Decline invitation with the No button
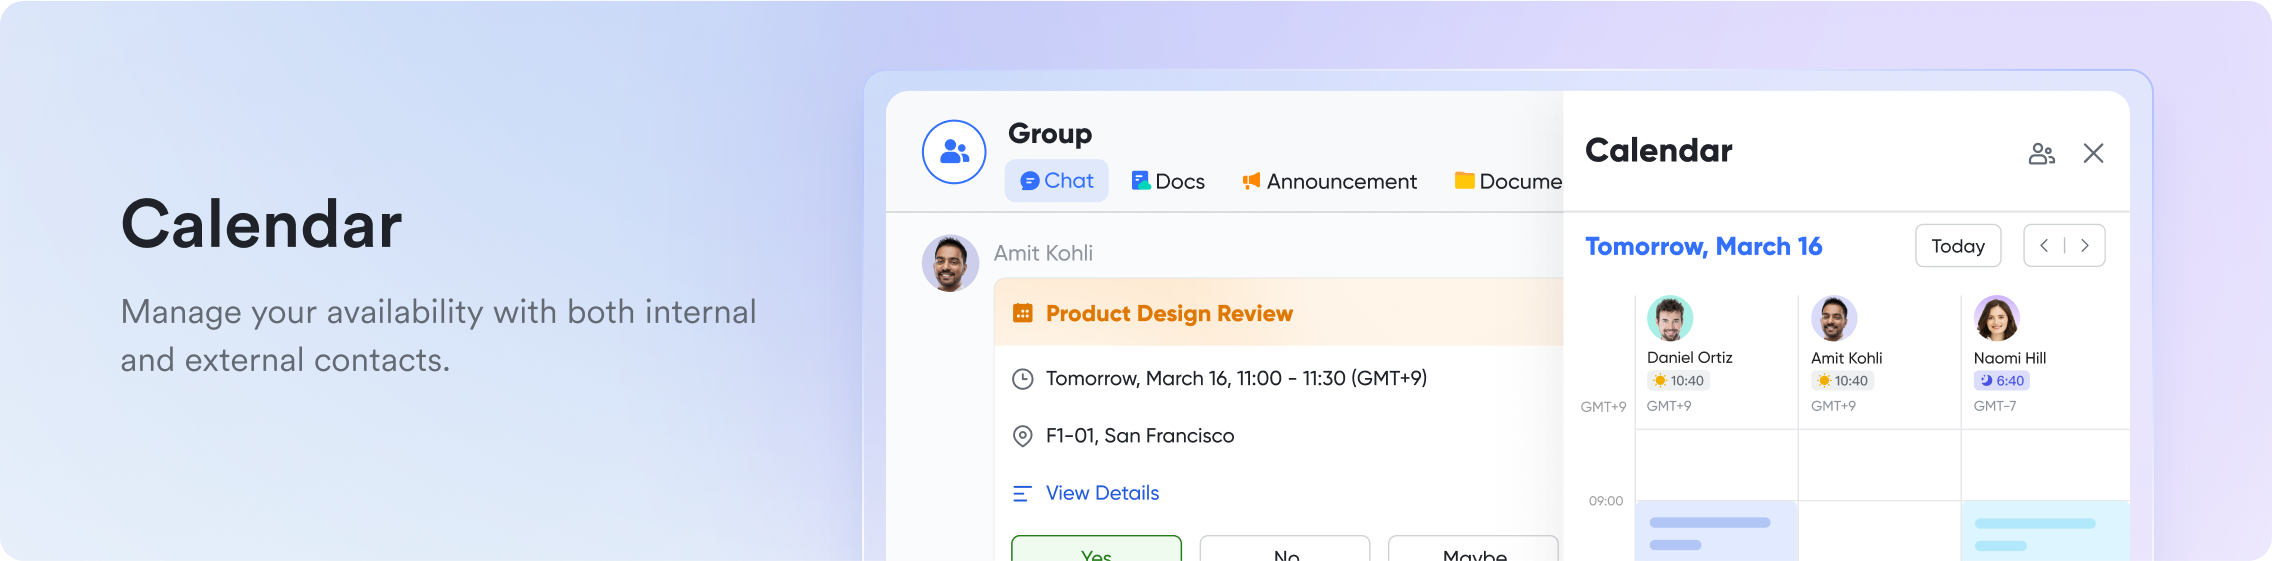Screen dimensions: 2272x561 click(1285, 550)
